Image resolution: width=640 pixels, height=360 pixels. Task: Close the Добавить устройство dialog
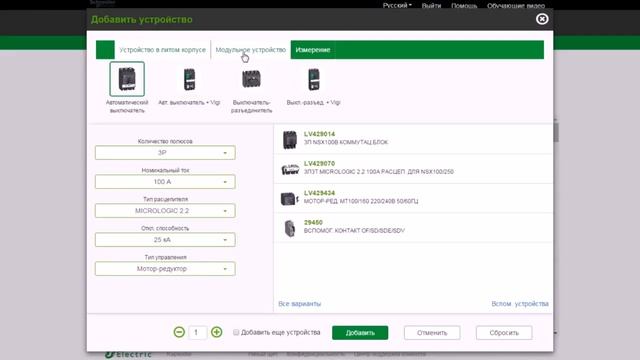click(x=542, y=19)
